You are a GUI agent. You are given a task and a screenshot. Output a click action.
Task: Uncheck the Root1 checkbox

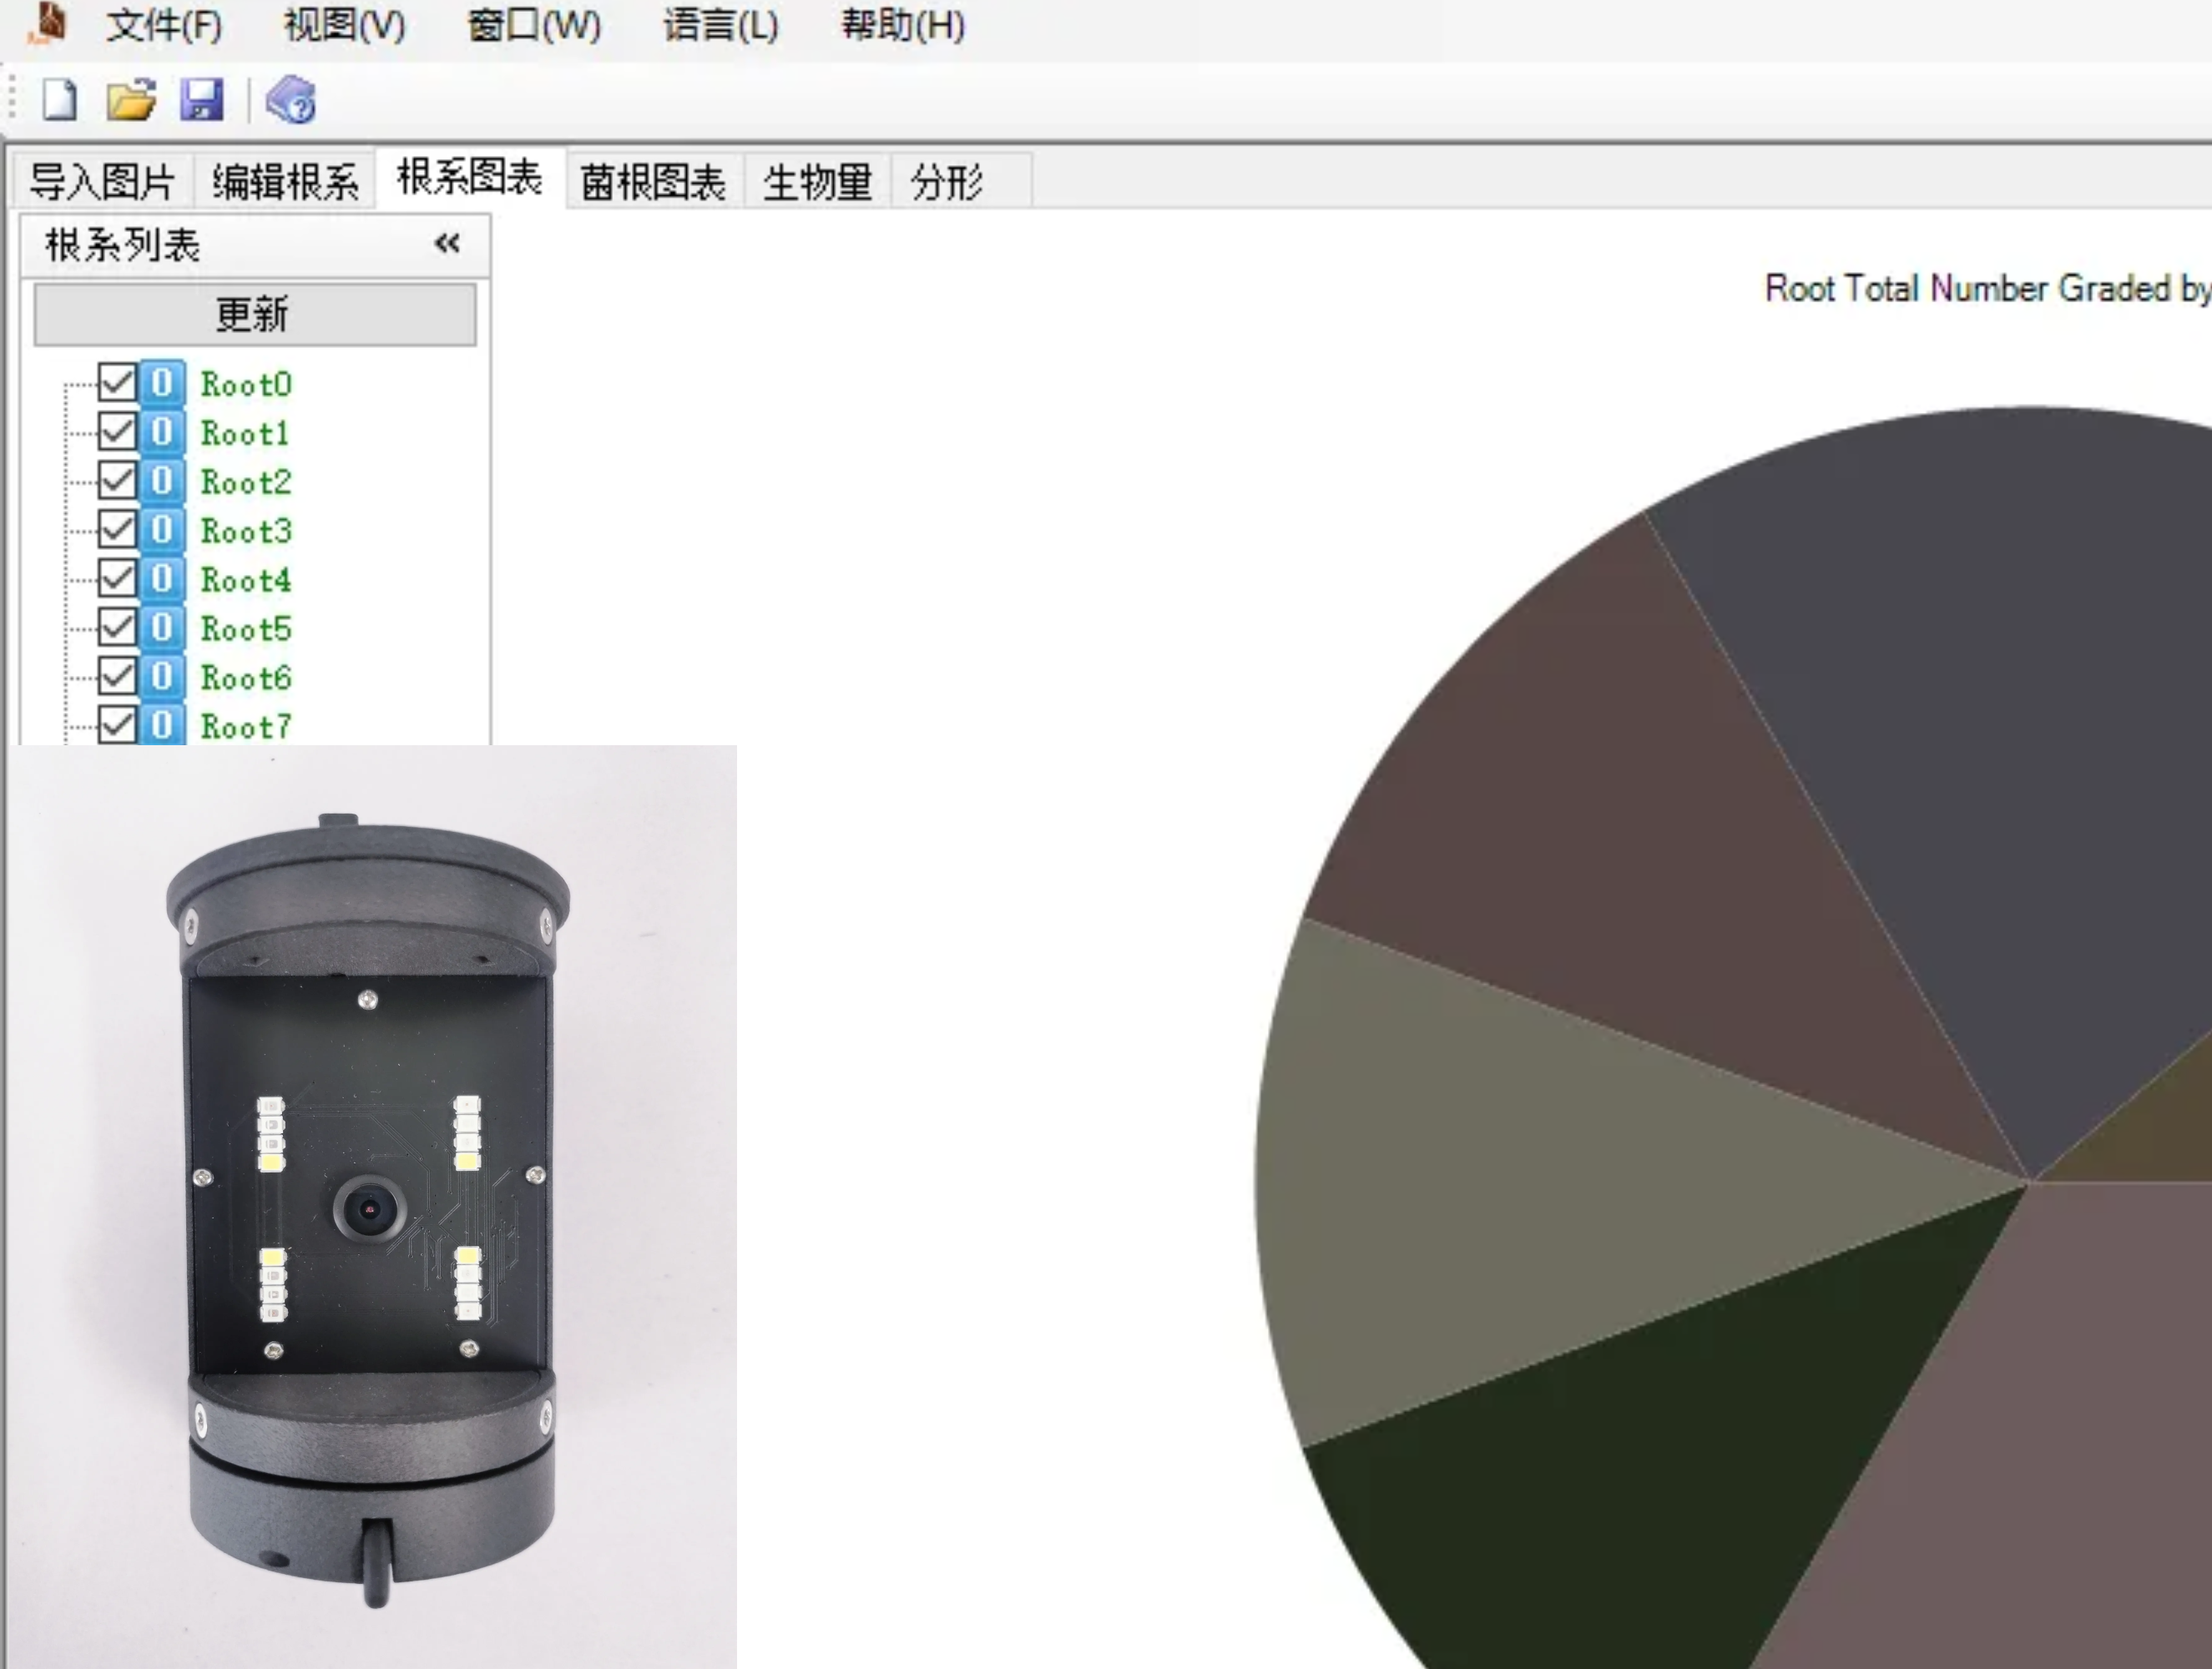117,432
